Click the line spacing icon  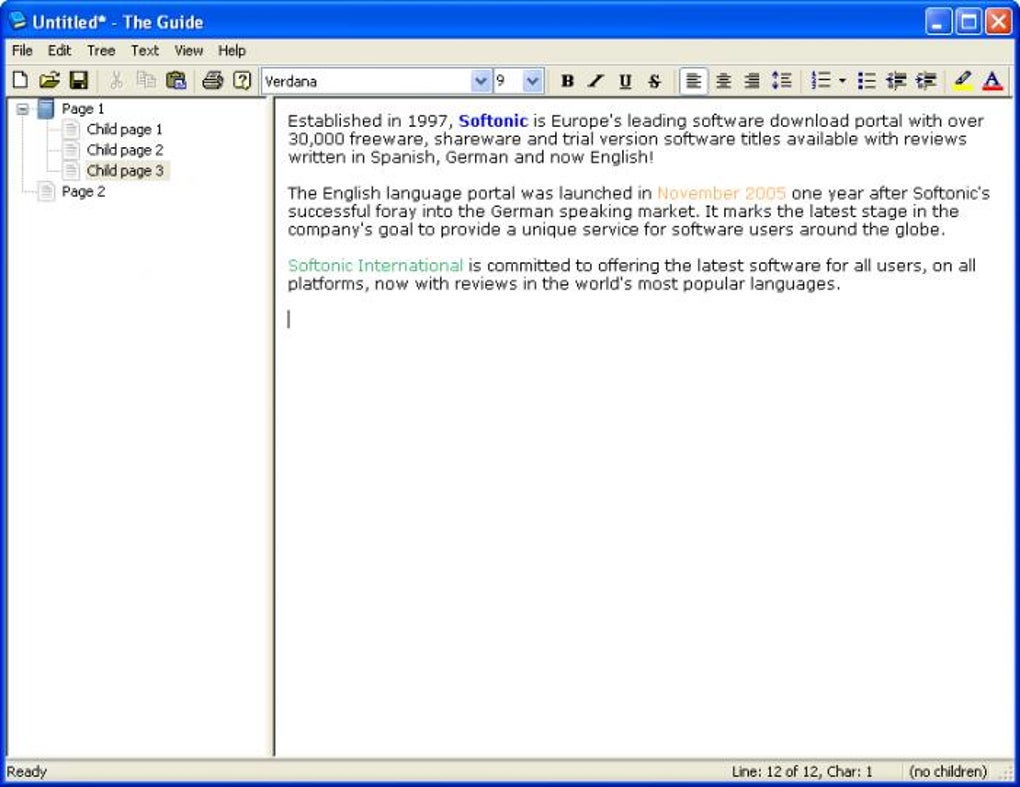pos(781,81)
